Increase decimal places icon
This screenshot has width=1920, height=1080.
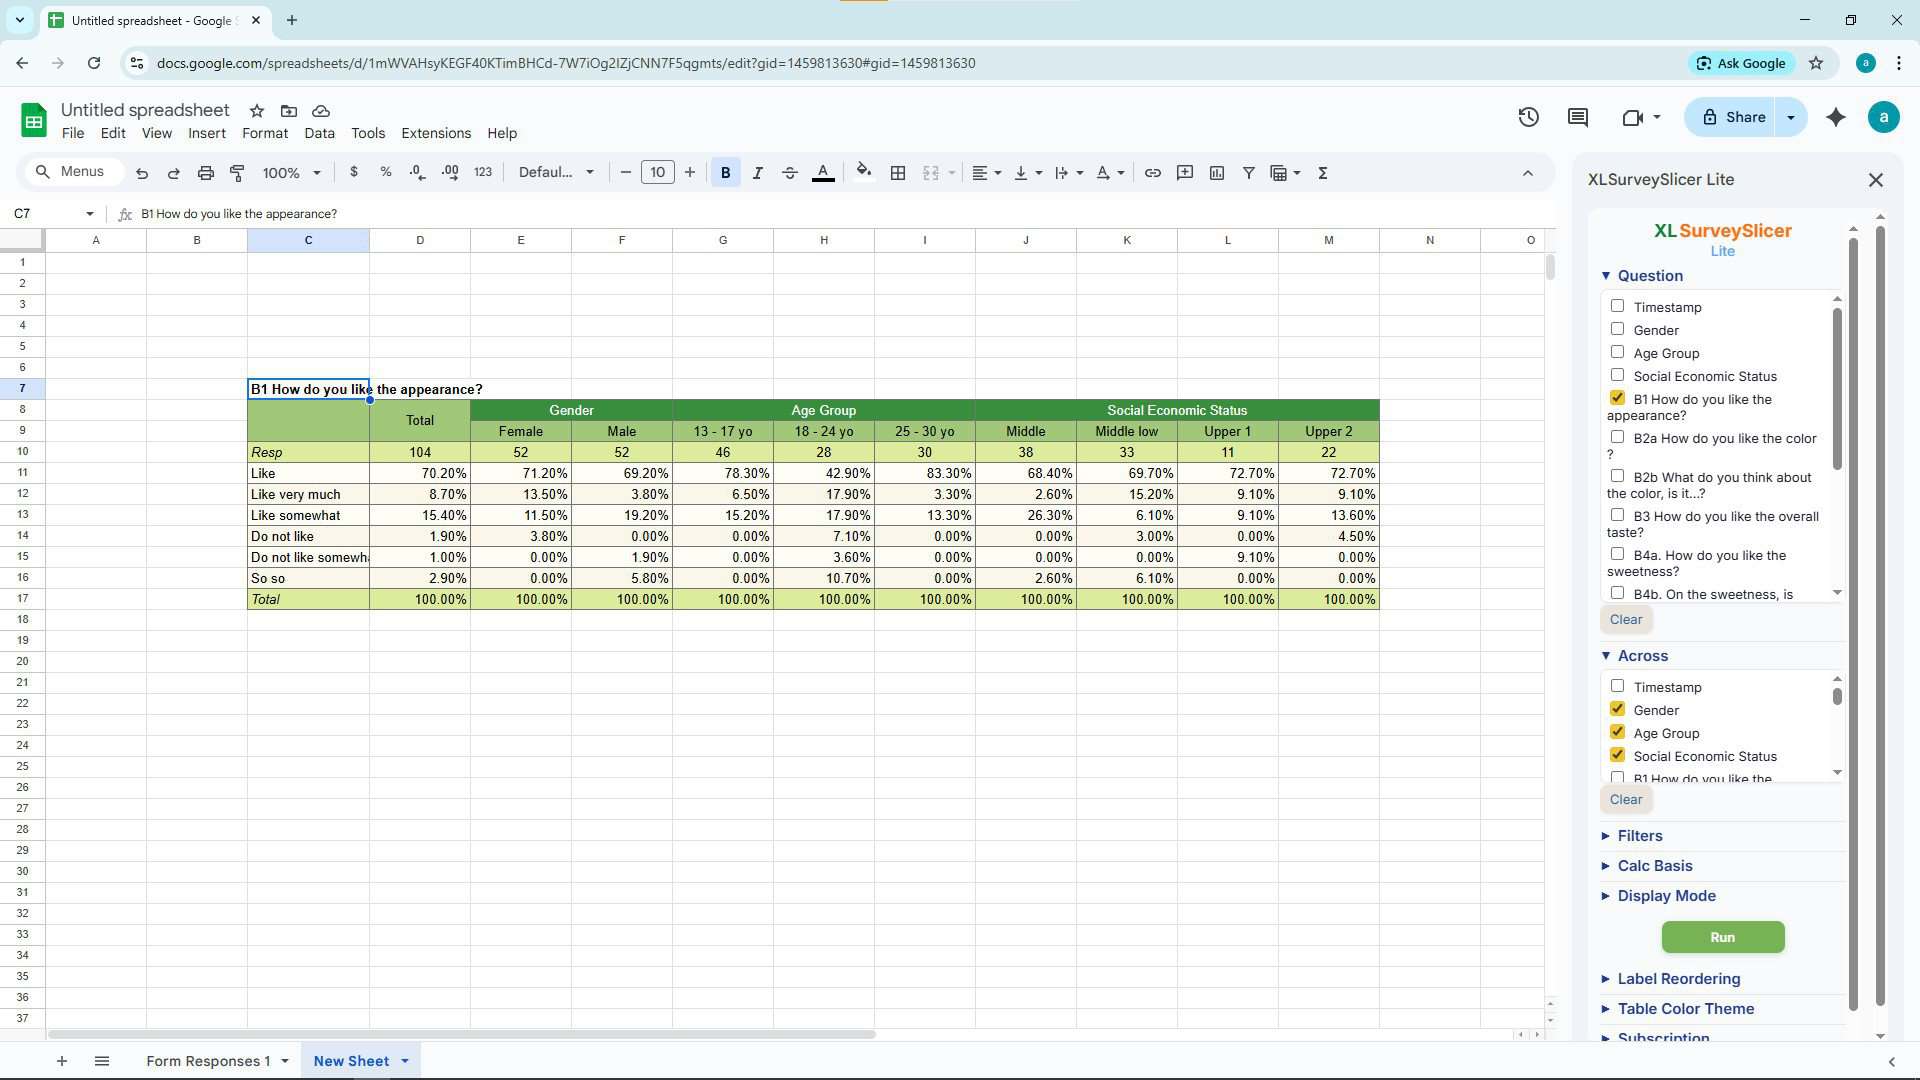click(x=450, y=172)
